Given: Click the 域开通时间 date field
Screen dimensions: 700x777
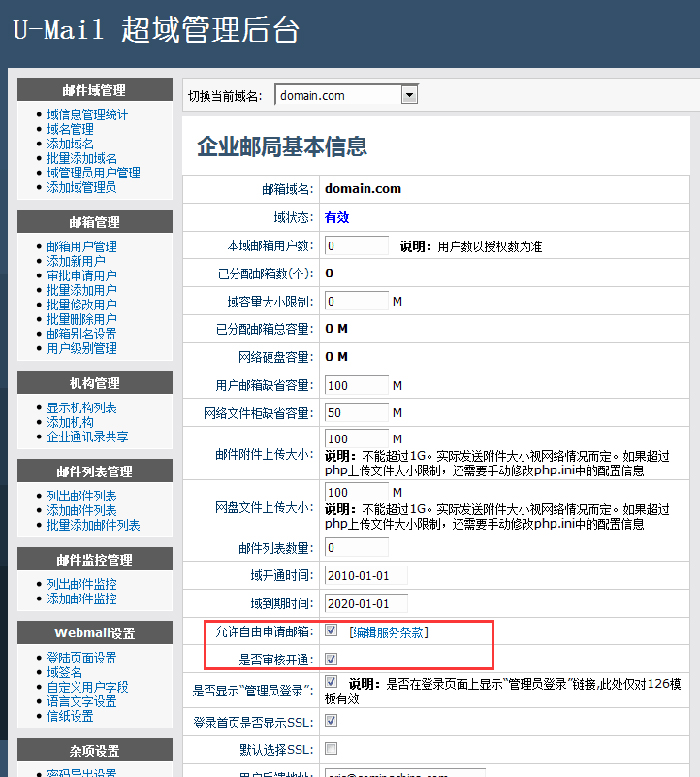Looking at the screenshot, I should tap(365, 576).
